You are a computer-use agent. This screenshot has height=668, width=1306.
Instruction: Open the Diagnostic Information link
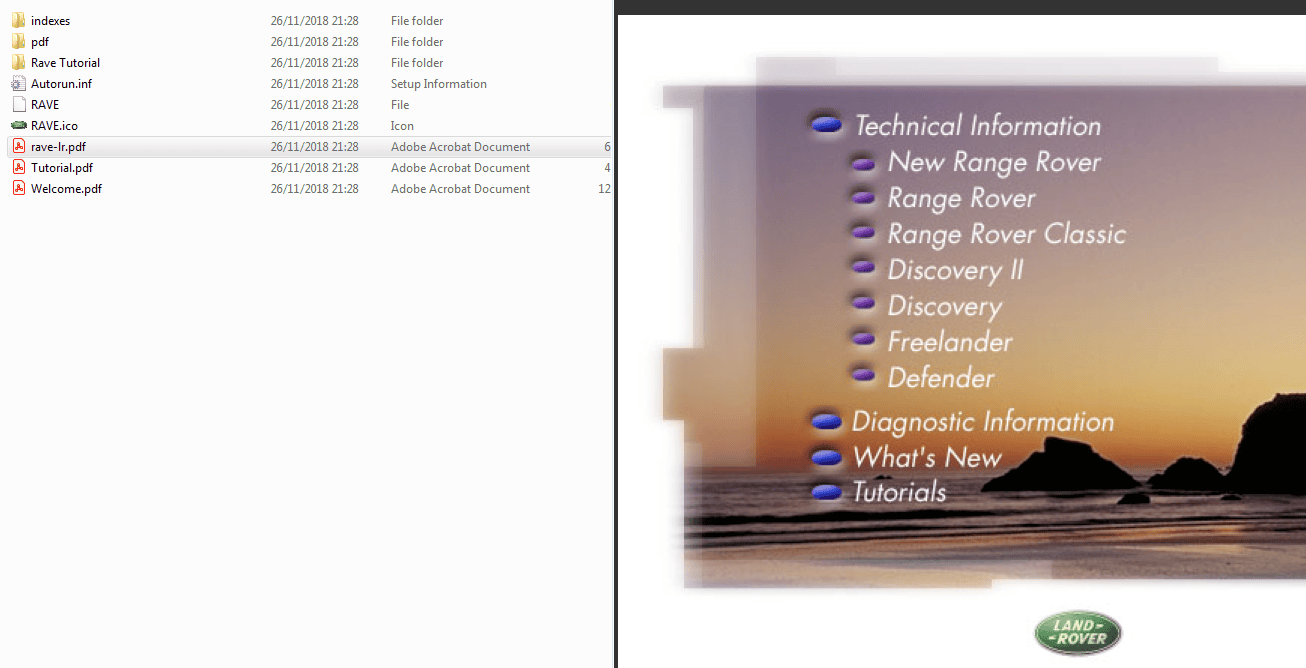pos(983,422)
